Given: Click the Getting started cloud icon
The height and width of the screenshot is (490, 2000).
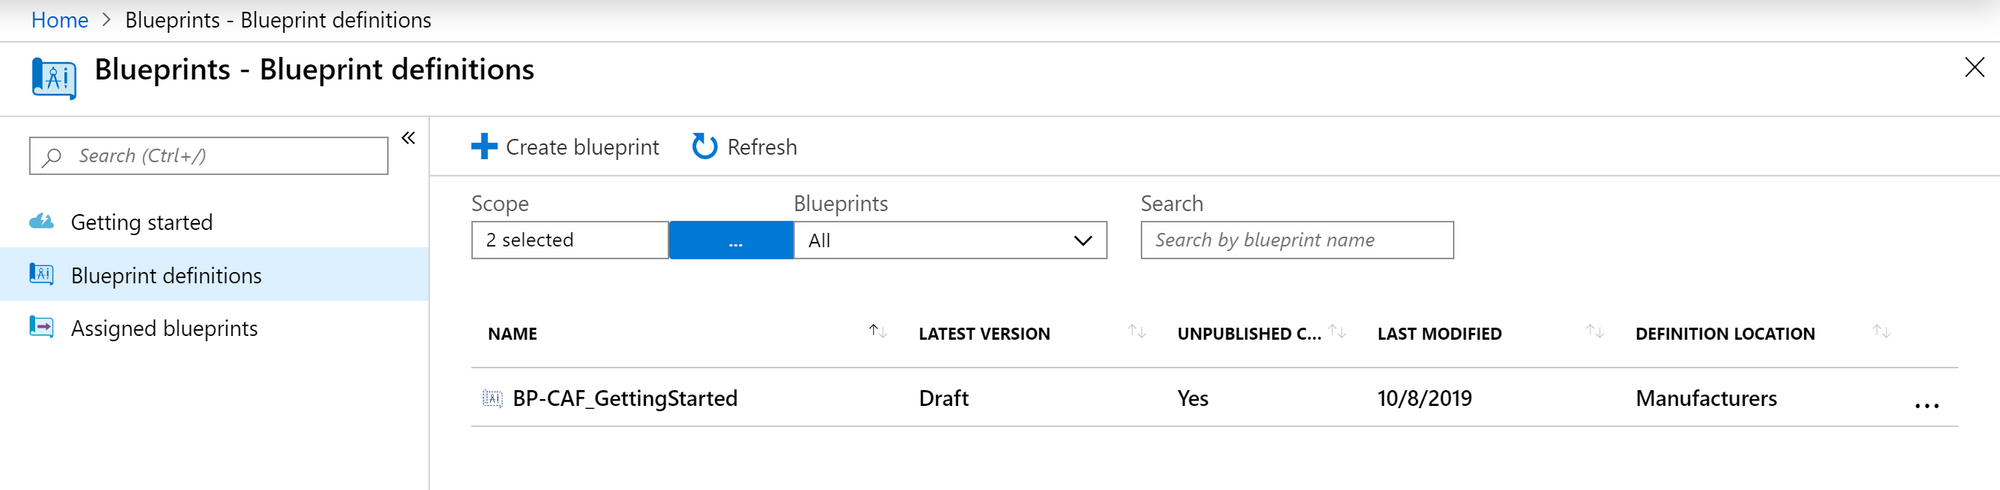Looking at the screenshot, I should [42, 221].
